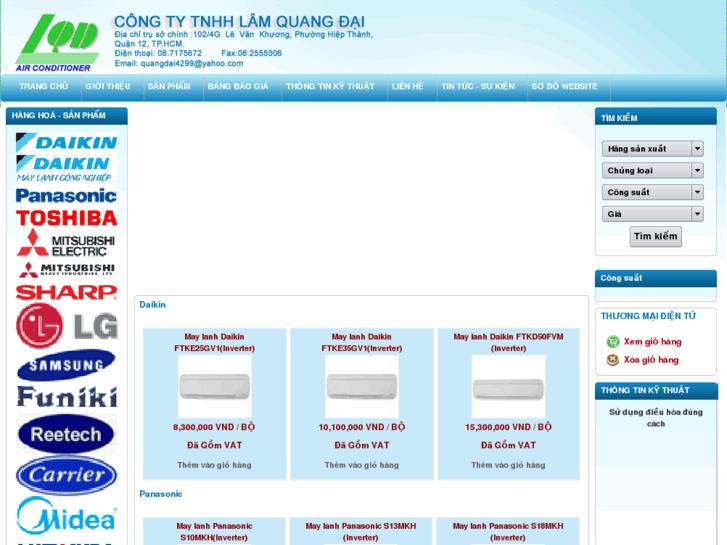This screenshot has width=727, height=545.
Task: Expand the Giá price dropdown
Action: (x=652, y=214)
